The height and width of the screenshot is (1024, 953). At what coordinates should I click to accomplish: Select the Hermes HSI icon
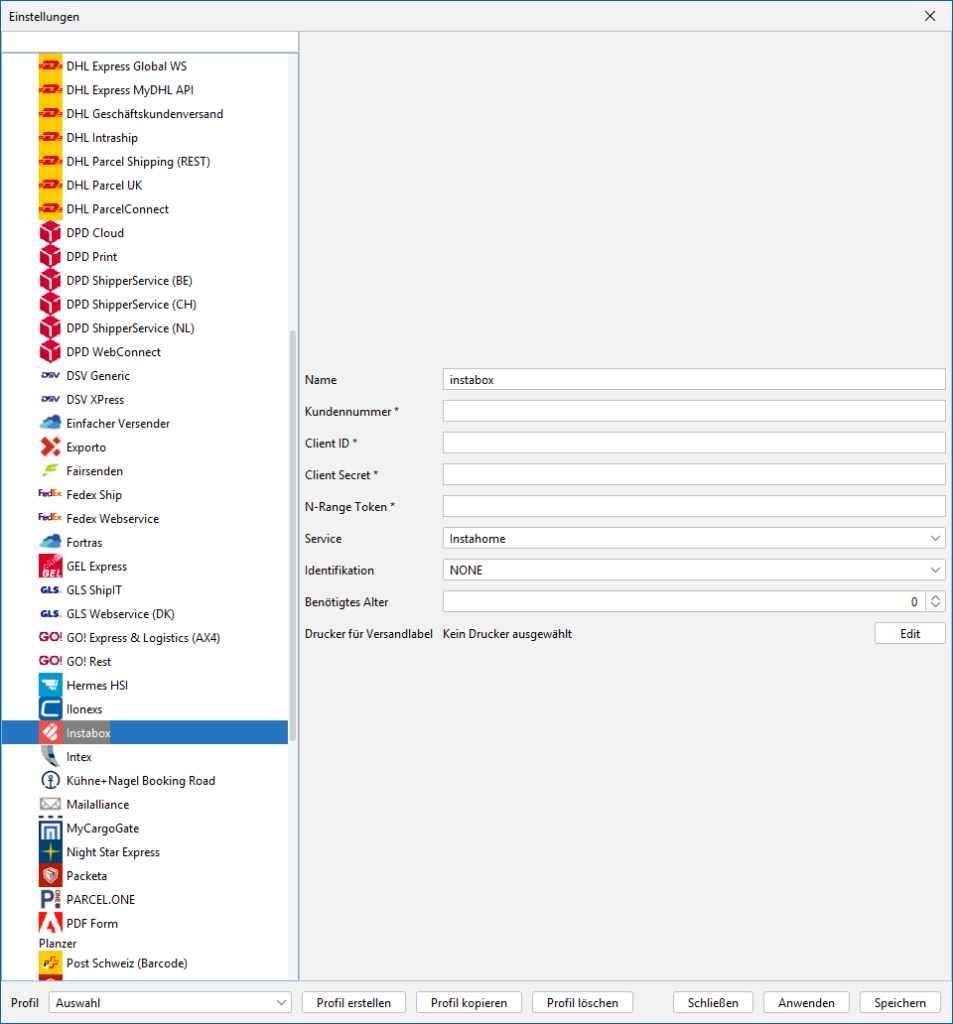50,685
